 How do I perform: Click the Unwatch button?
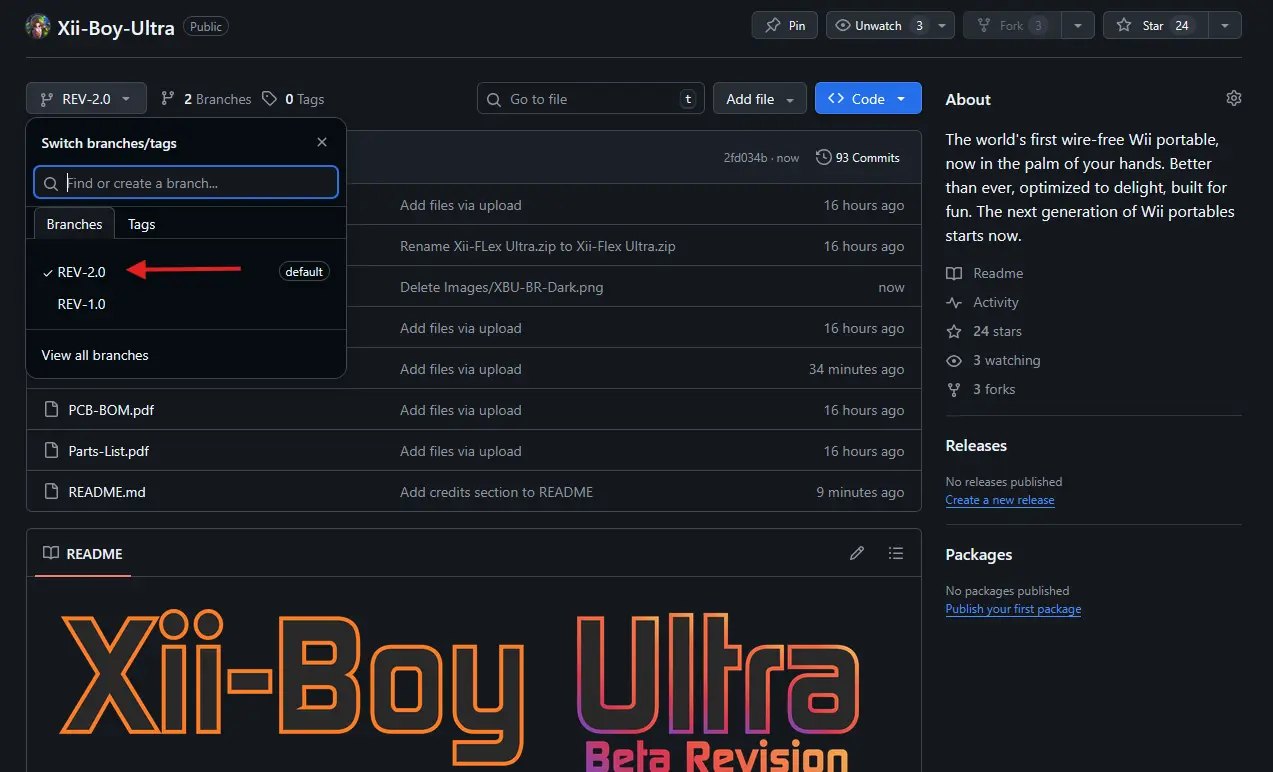pos(881,26)
